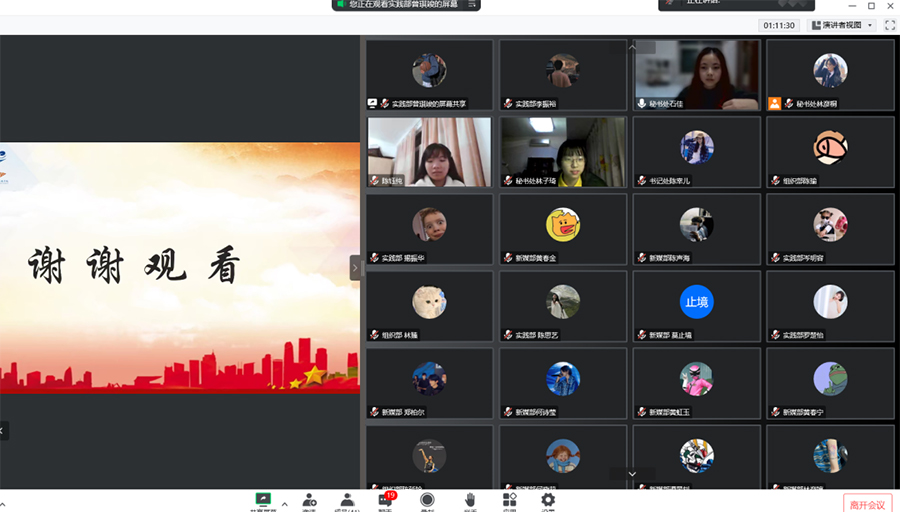This screenshot has width=900, height=512.
Task: Click the 离开会议 leave meeting button
Action: tap(866, 503)
